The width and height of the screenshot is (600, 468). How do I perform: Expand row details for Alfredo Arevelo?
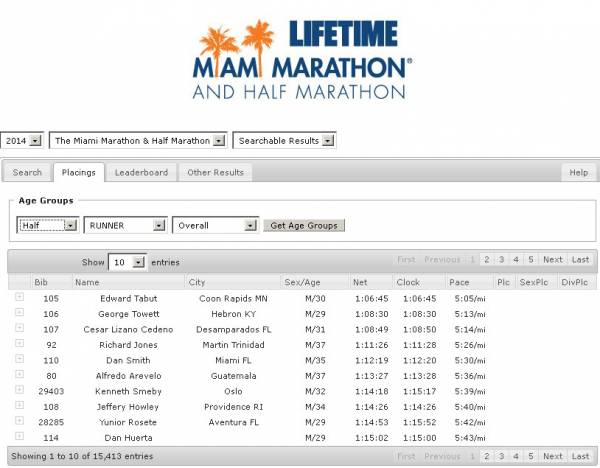[x=20, y=374]
